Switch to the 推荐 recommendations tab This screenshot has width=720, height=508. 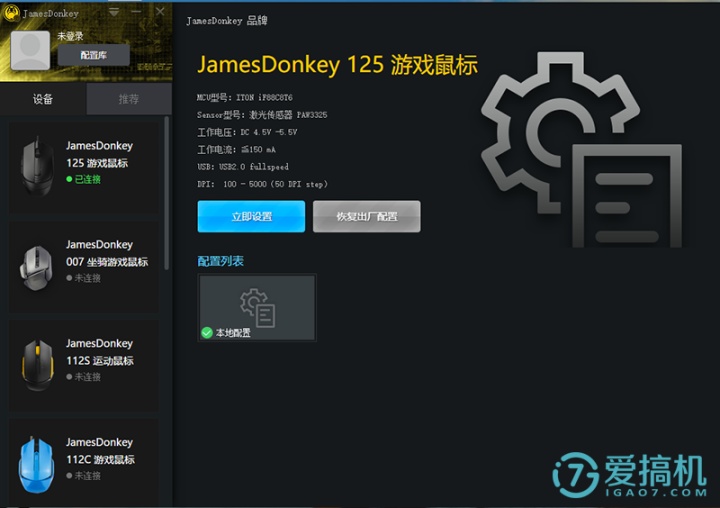(129, 99)
